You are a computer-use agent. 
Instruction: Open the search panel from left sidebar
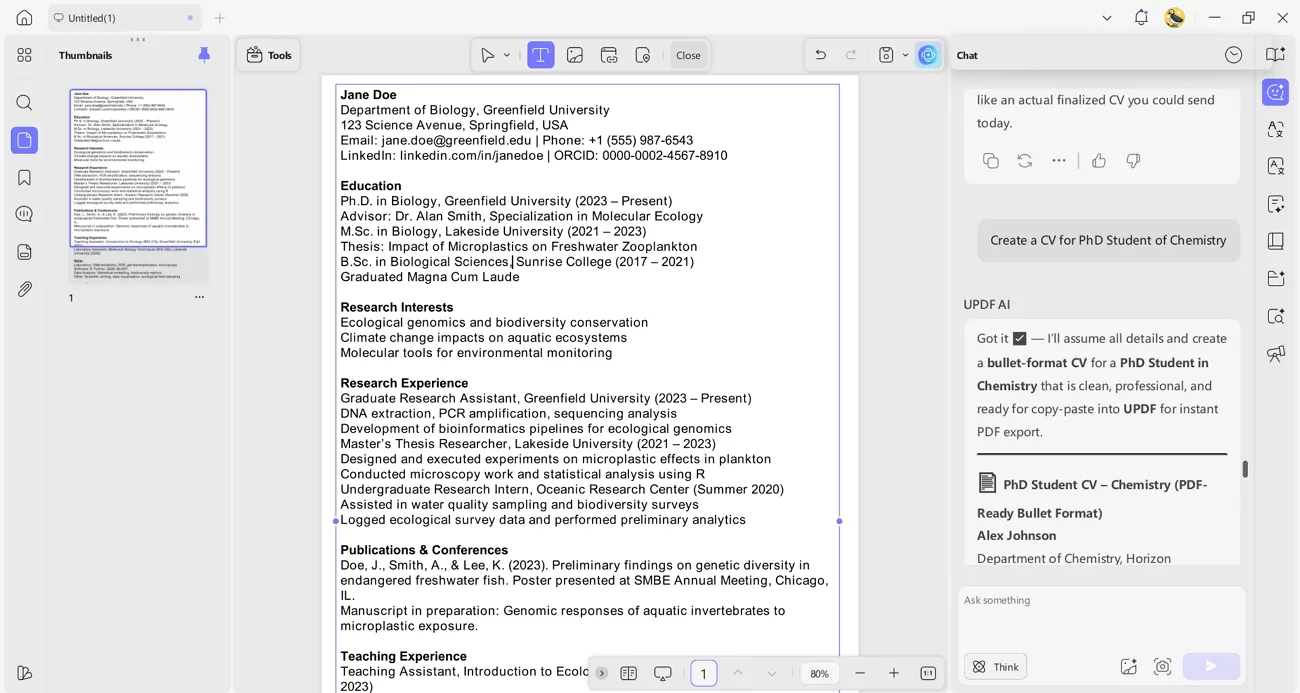(24, 103)
